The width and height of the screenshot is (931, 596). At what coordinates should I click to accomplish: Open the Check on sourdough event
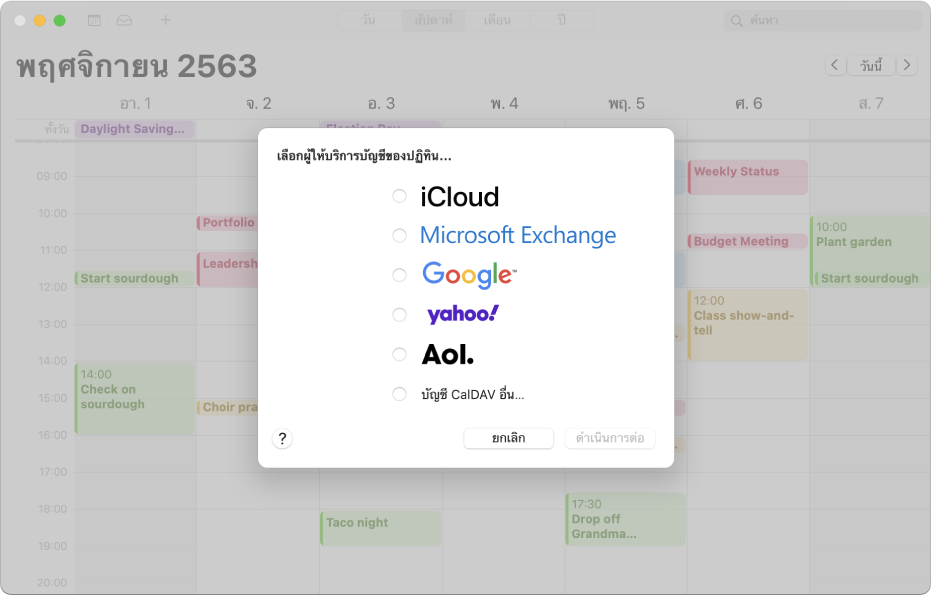135,398
